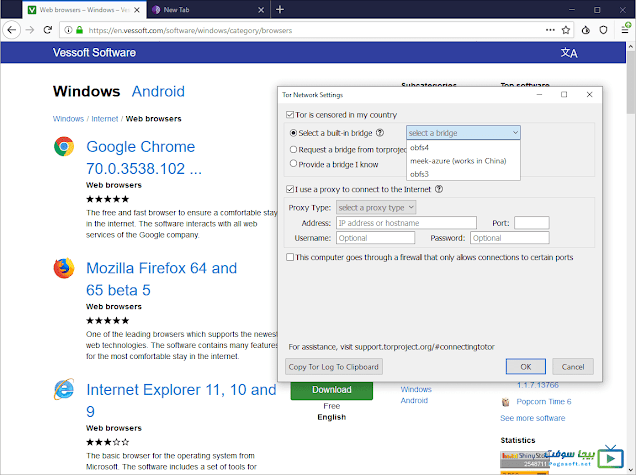Screen dimensions: 636x475
Task: Click the page vertical scrollbar thumb
Action: (631, 83)
